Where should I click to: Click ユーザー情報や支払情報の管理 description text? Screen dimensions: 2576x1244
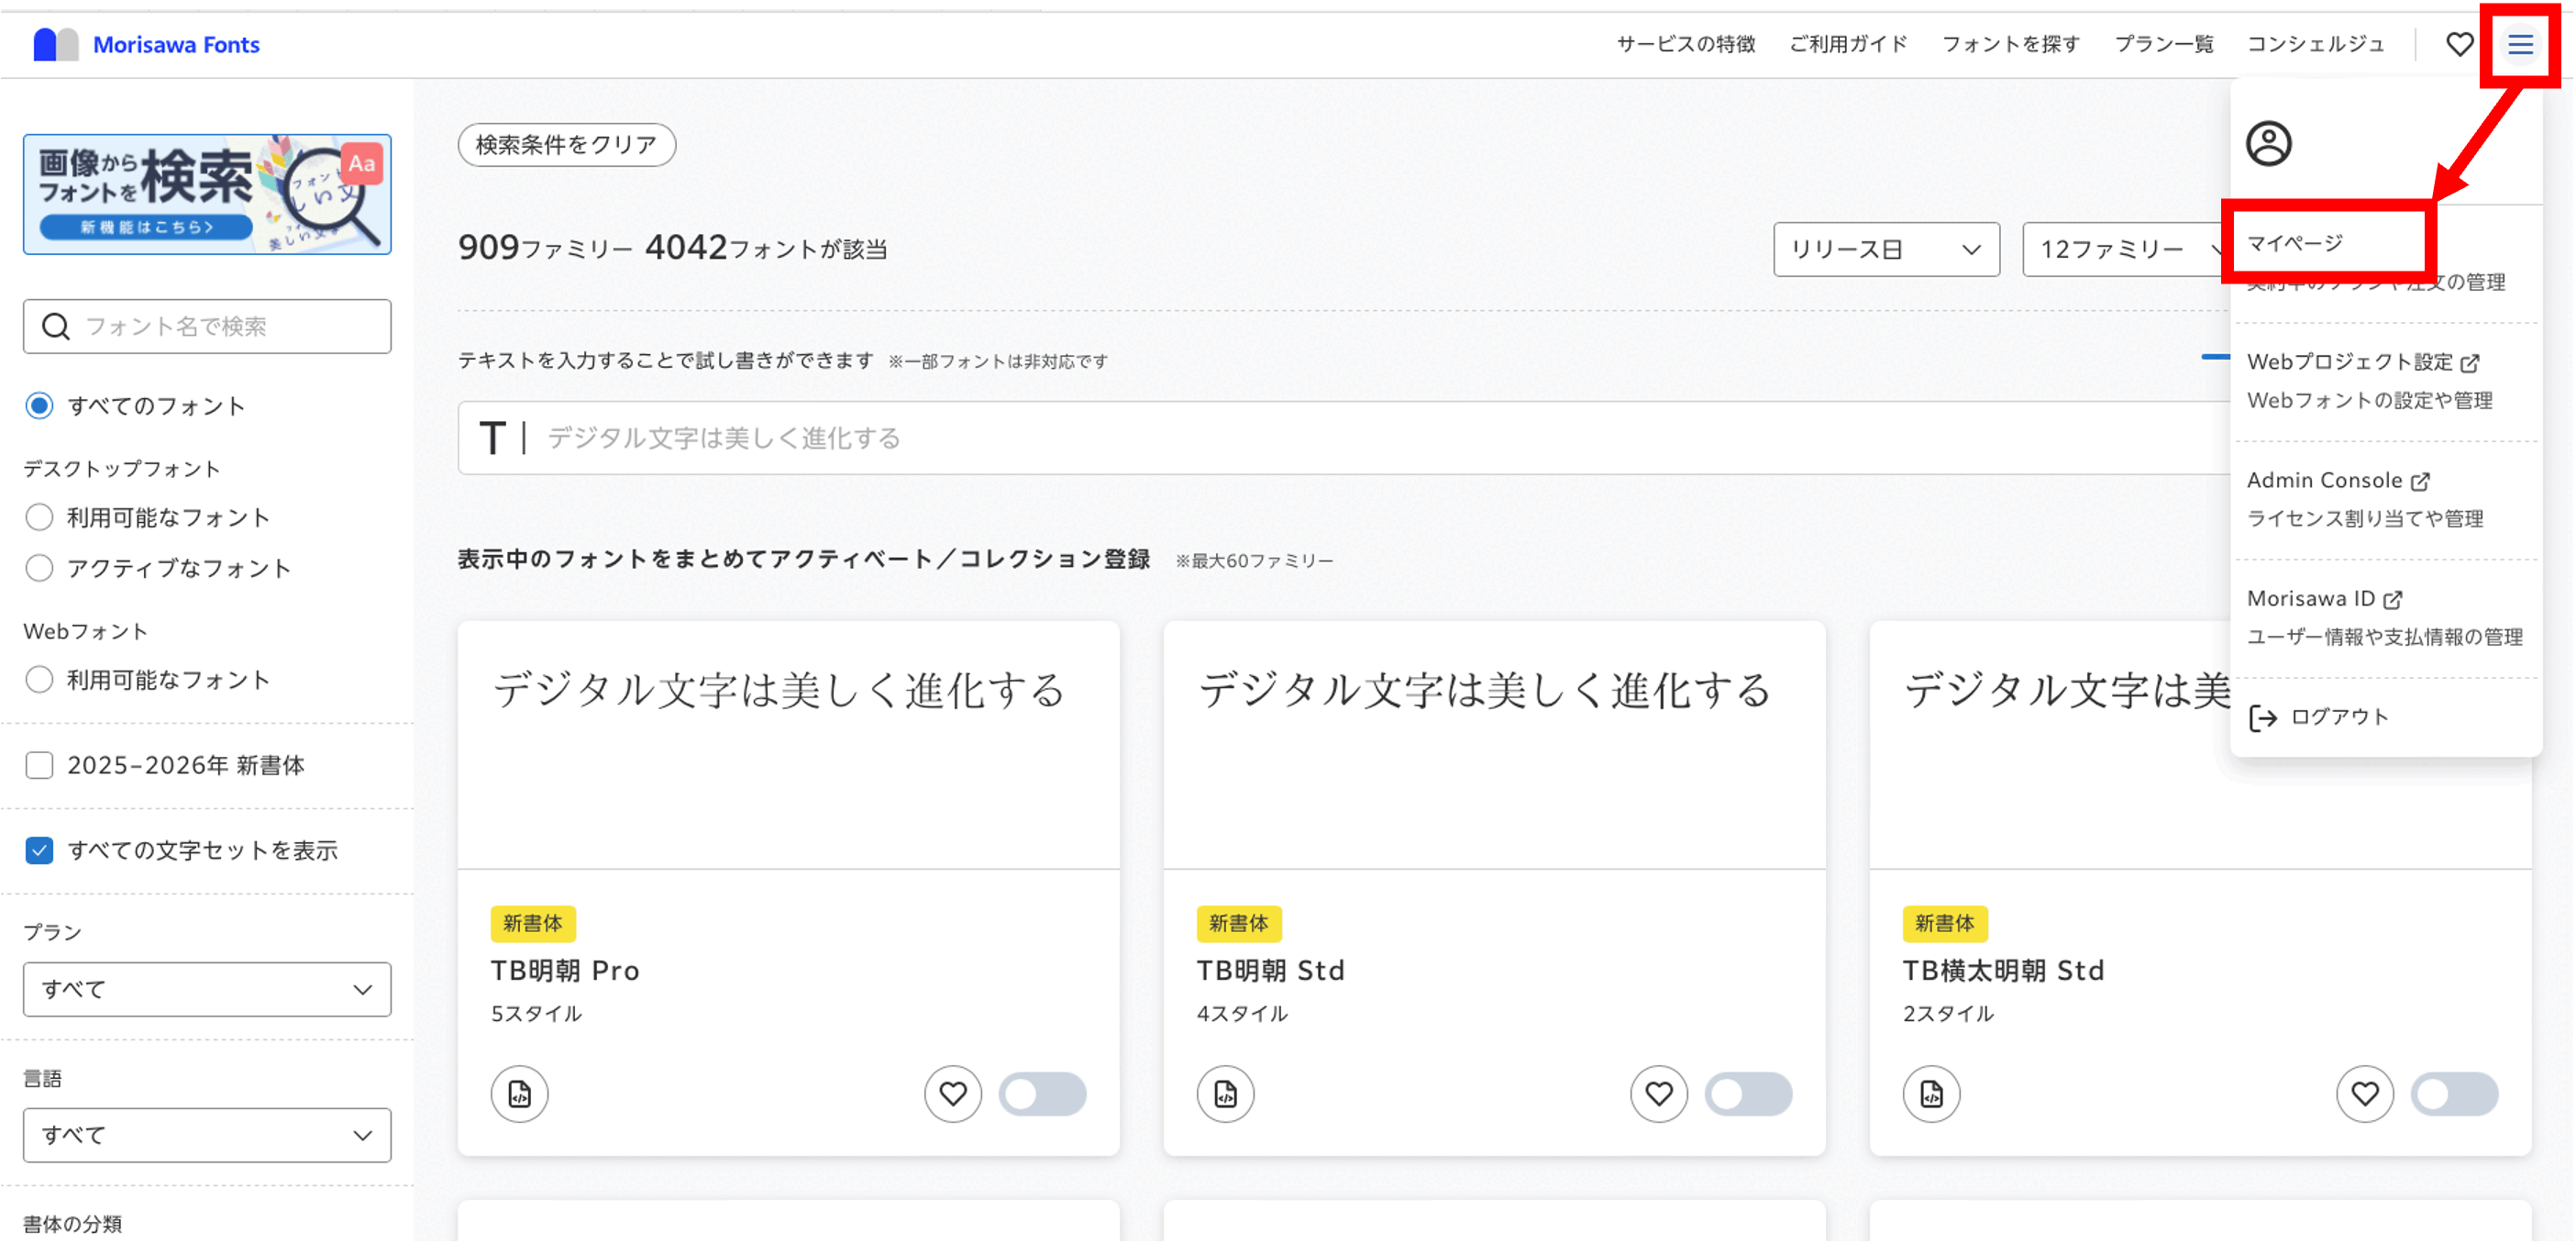pyautogui.click(x=2385, y=636)
